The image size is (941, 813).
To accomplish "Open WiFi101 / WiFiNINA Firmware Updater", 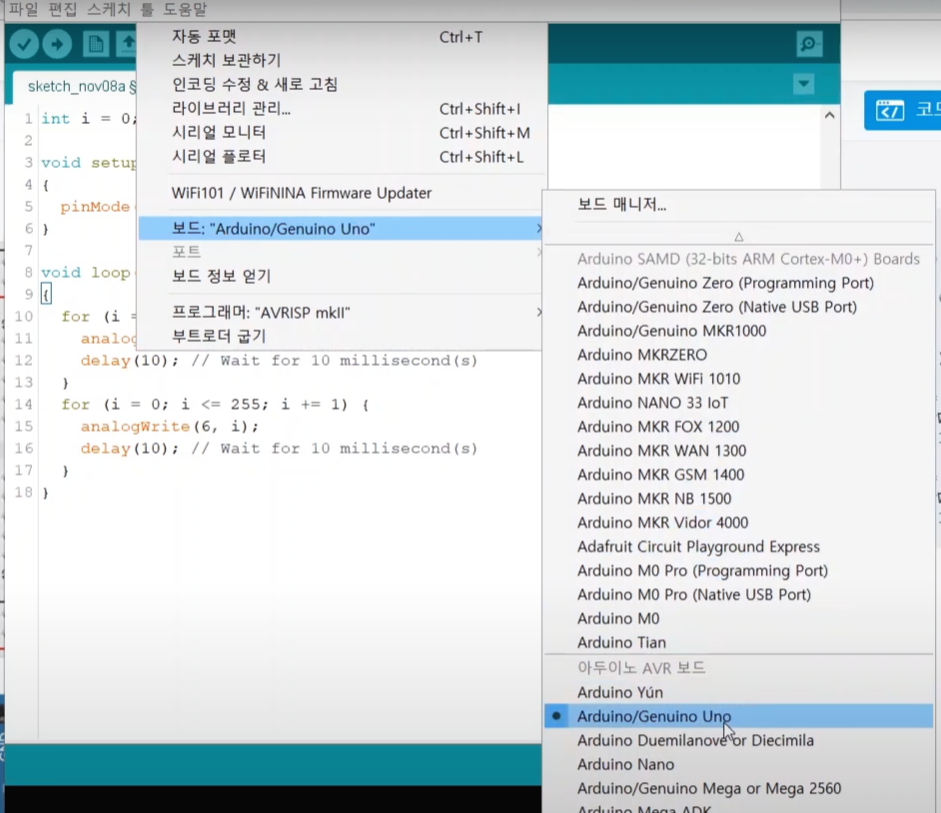I will [341, 193].
